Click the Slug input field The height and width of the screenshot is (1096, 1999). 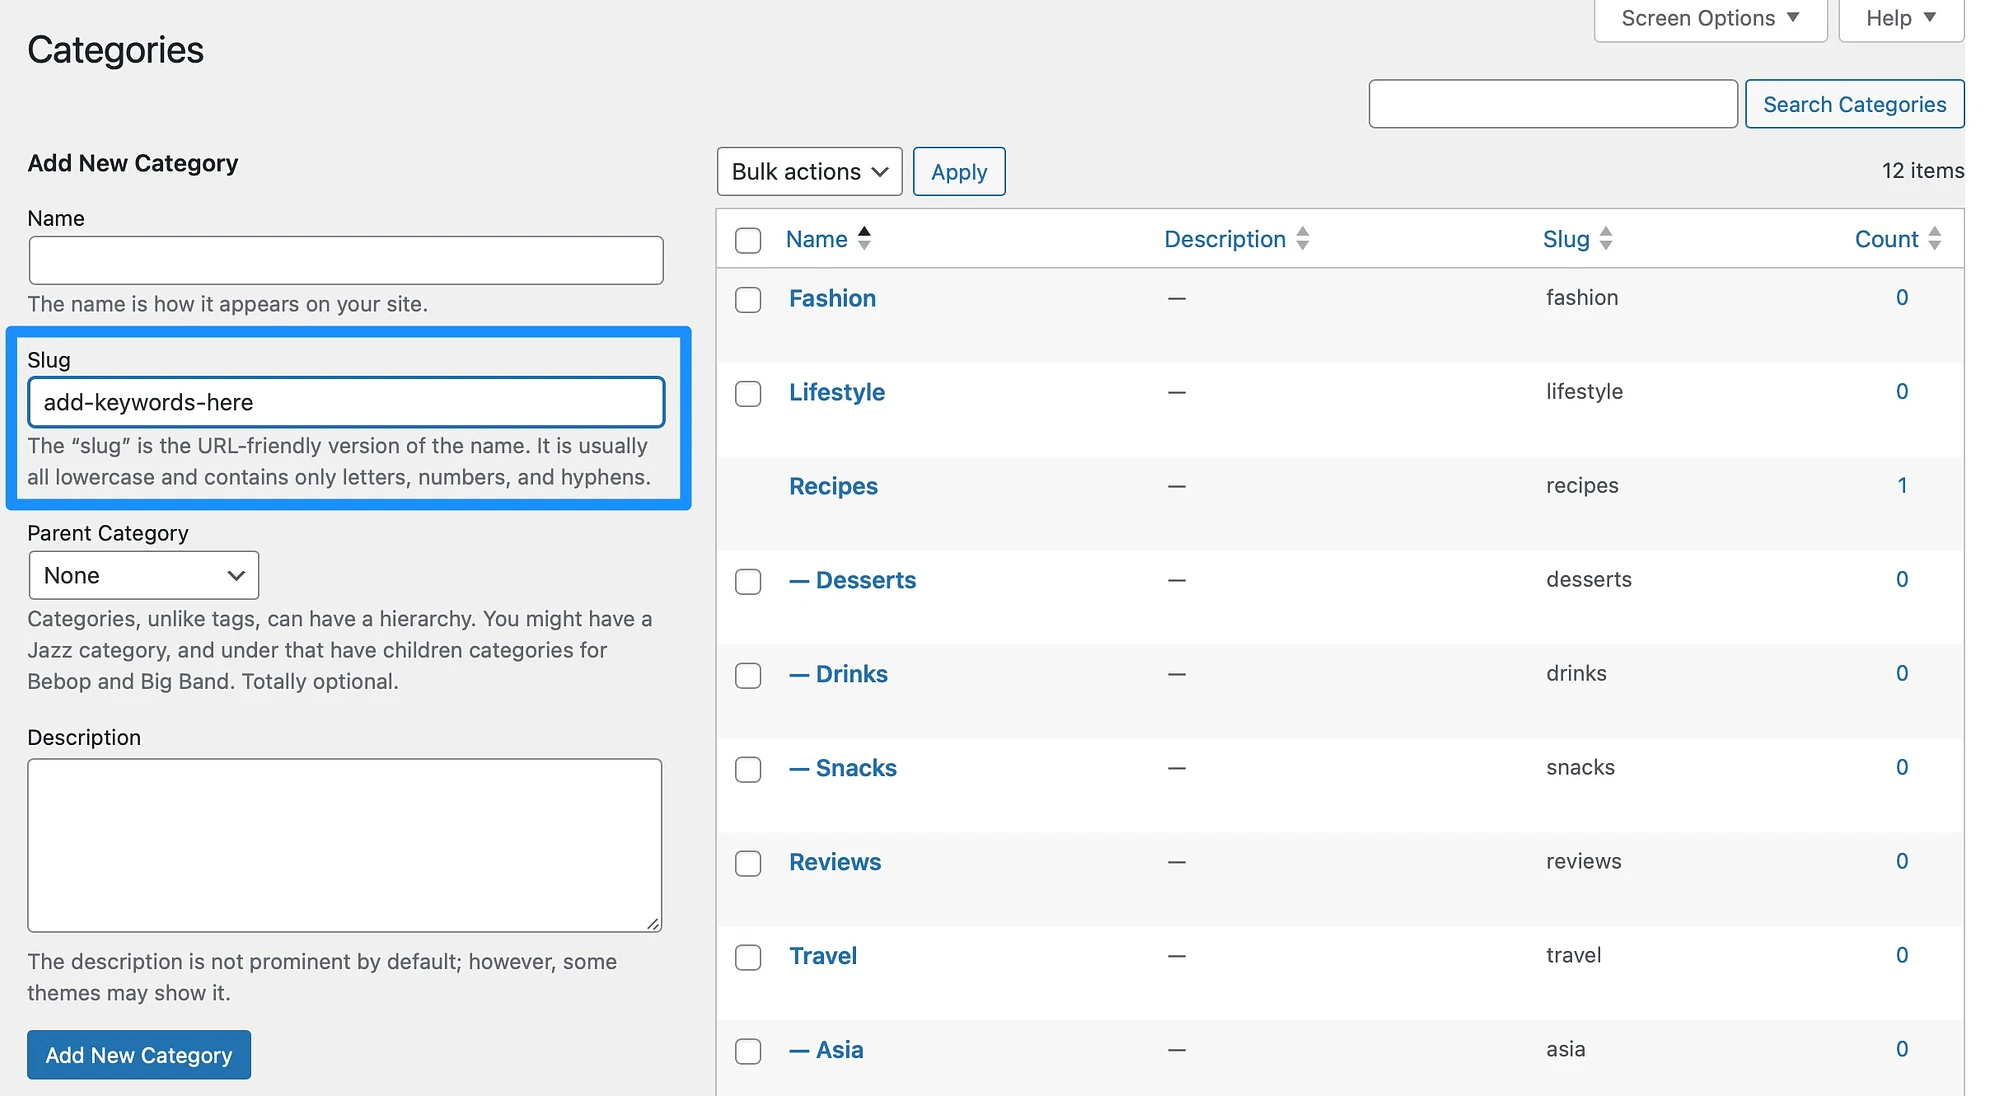(346, 401)
